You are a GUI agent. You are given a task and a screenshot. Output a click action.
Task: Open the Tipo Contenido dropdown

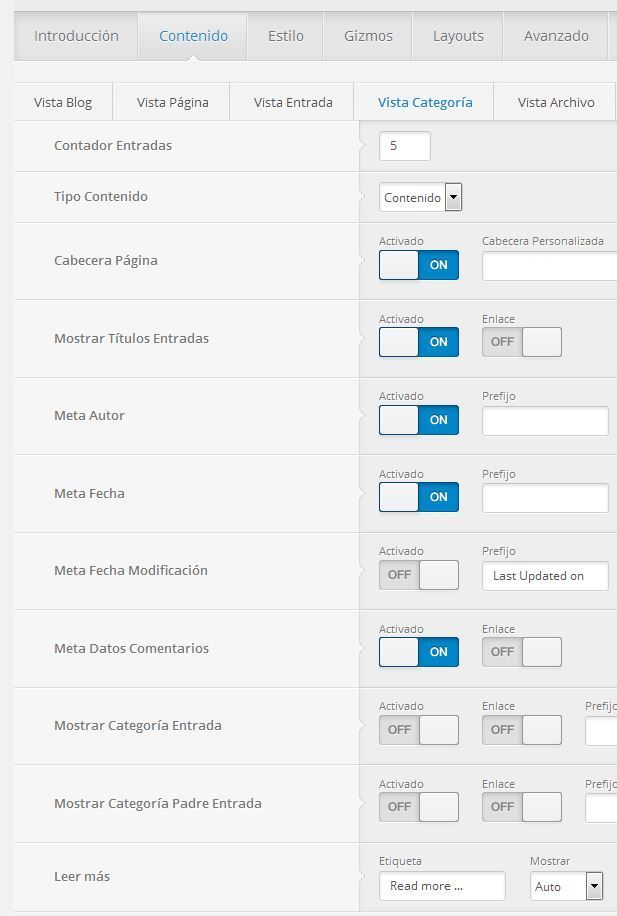420,197
